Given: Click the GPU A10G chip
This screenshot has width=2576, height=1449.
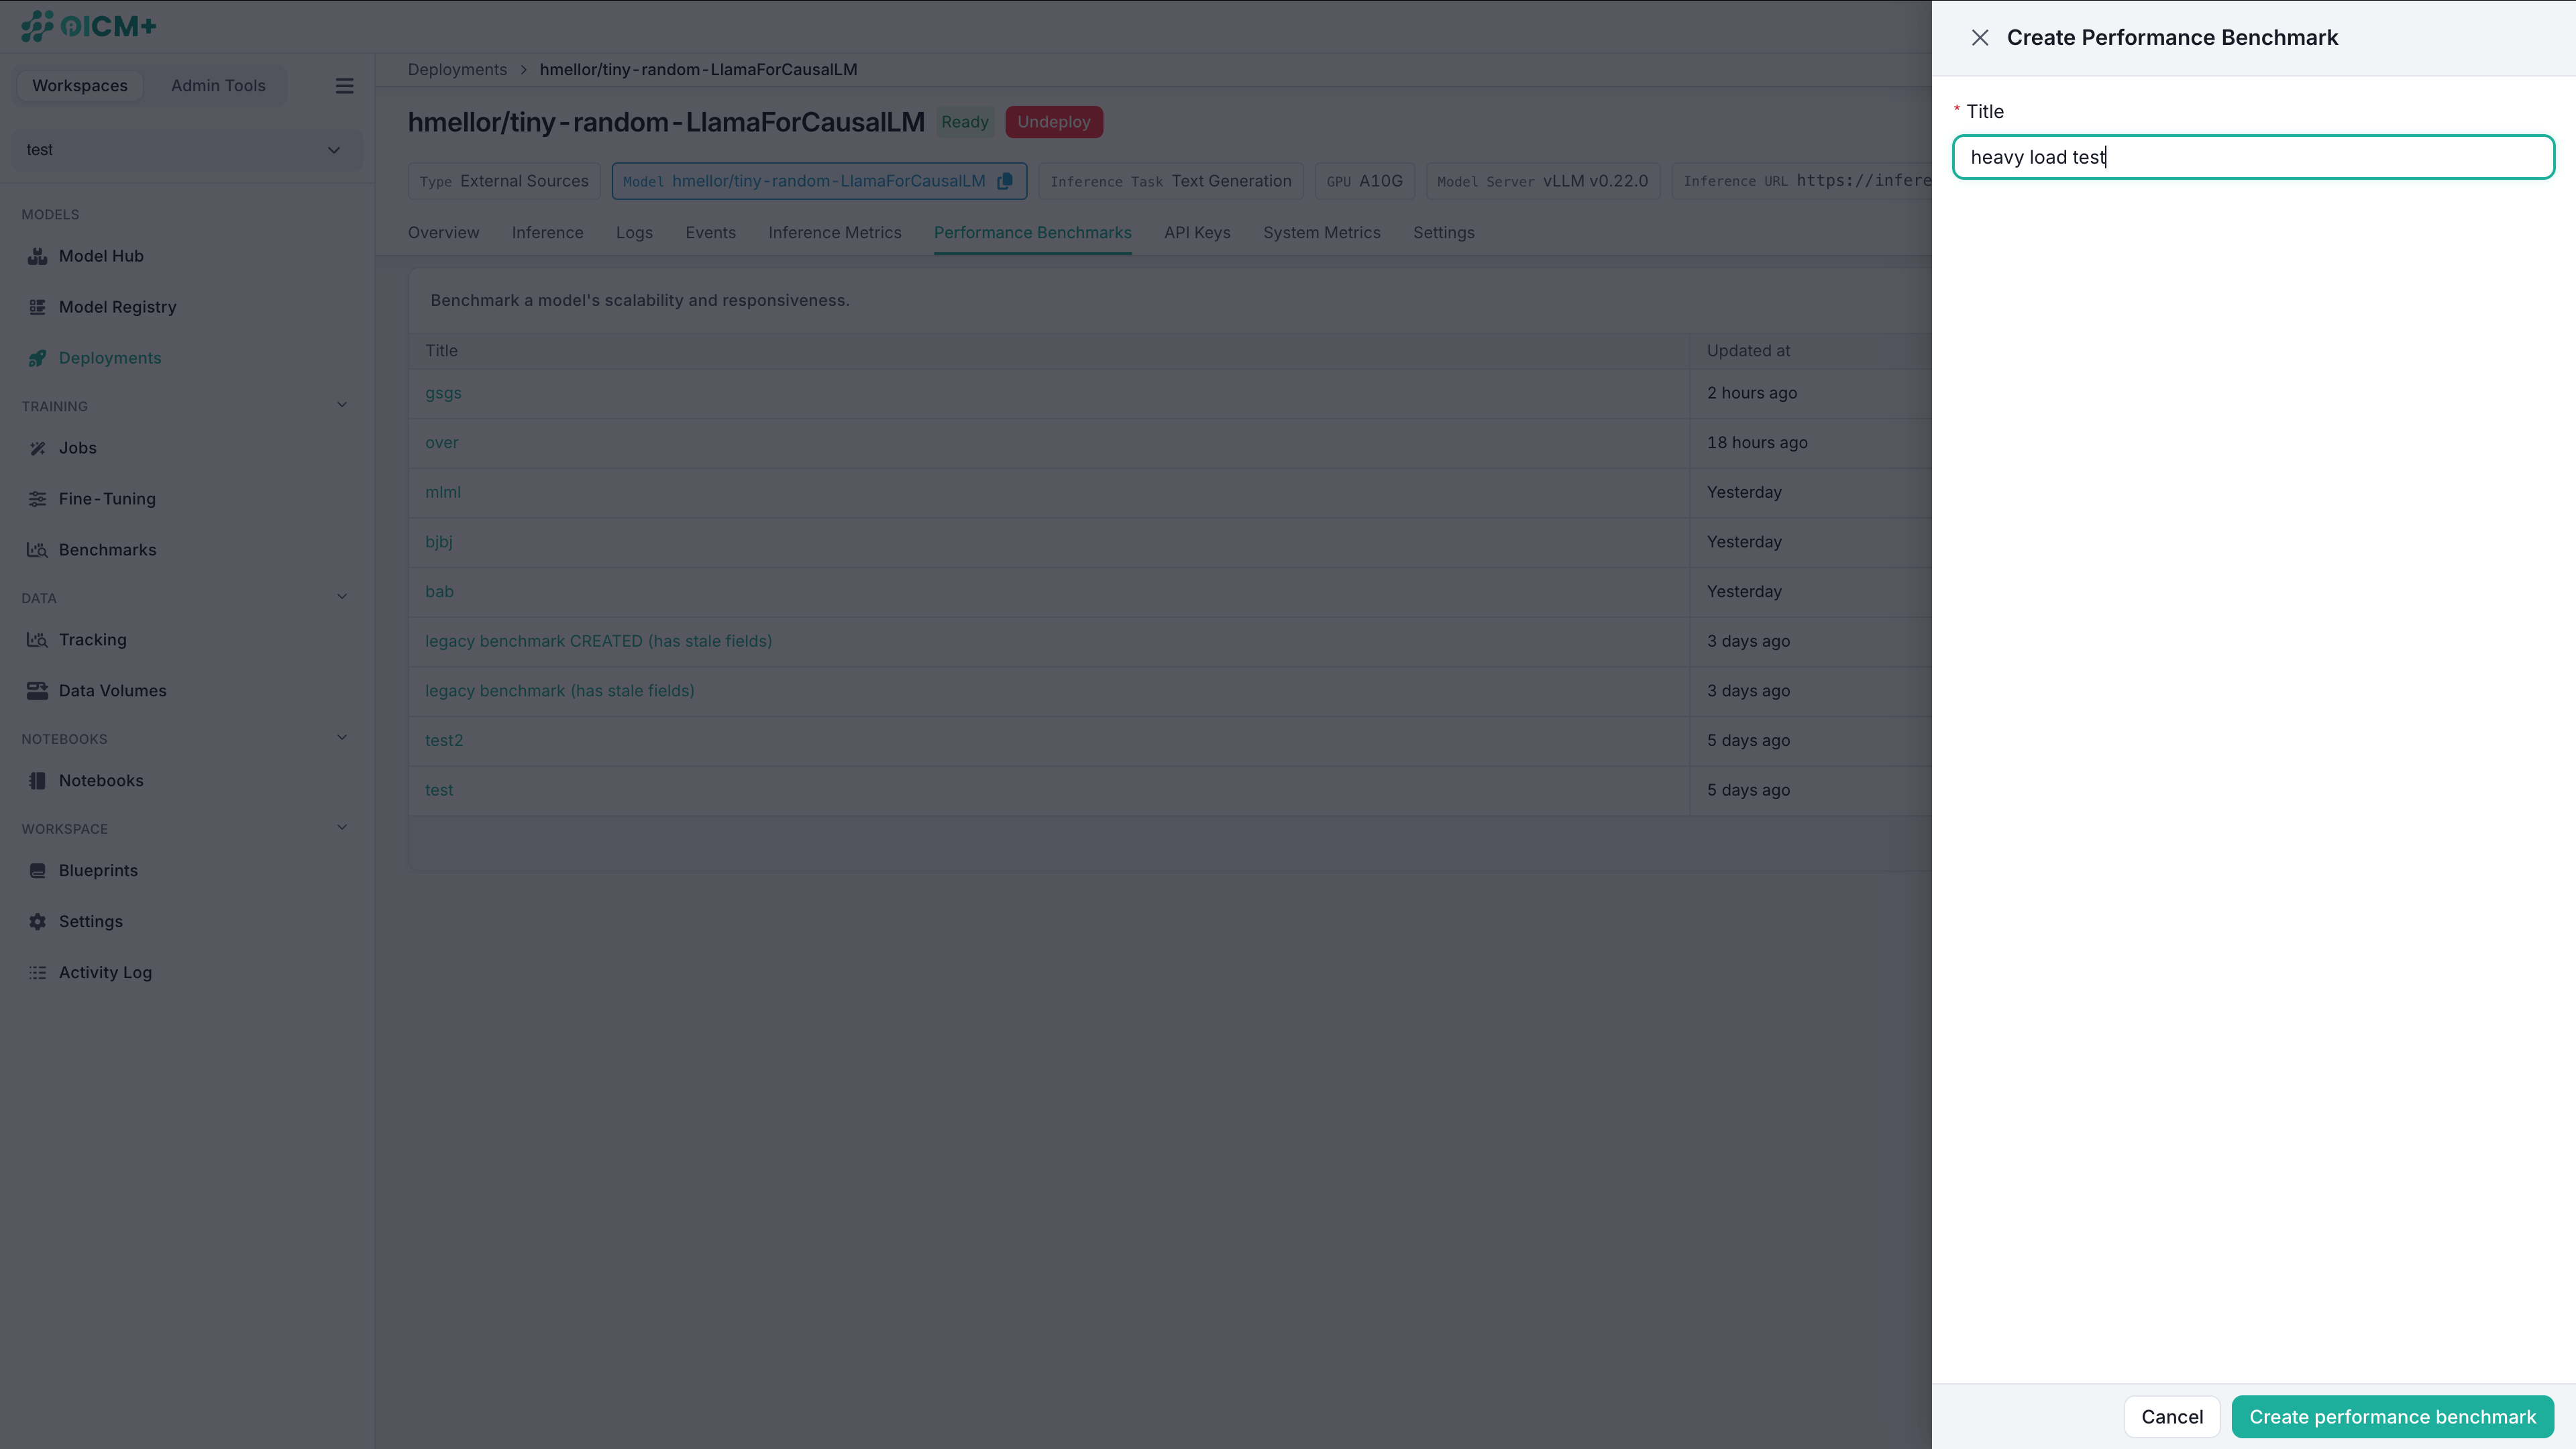Looking at the screenshot, I should 1365,181.
